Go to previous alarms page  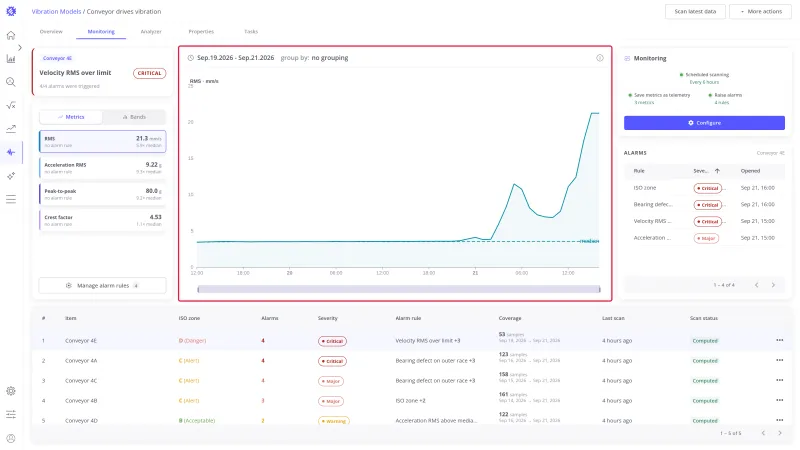pyautogui.click(x=757, y=285)
